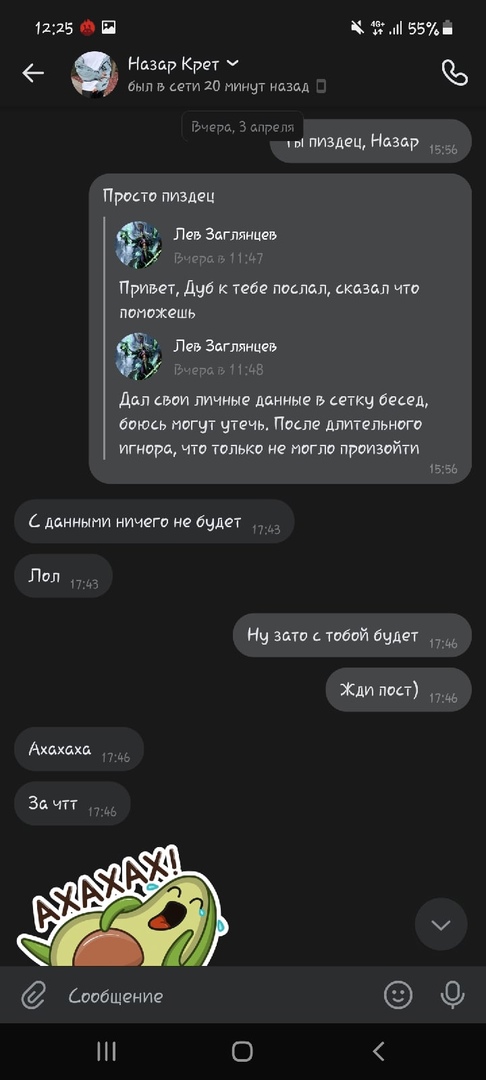The width and height of the screenshot is (486, 1080).
Task: Tap the 'Ну зато с тобой будет' message
Action: (352, 635)
